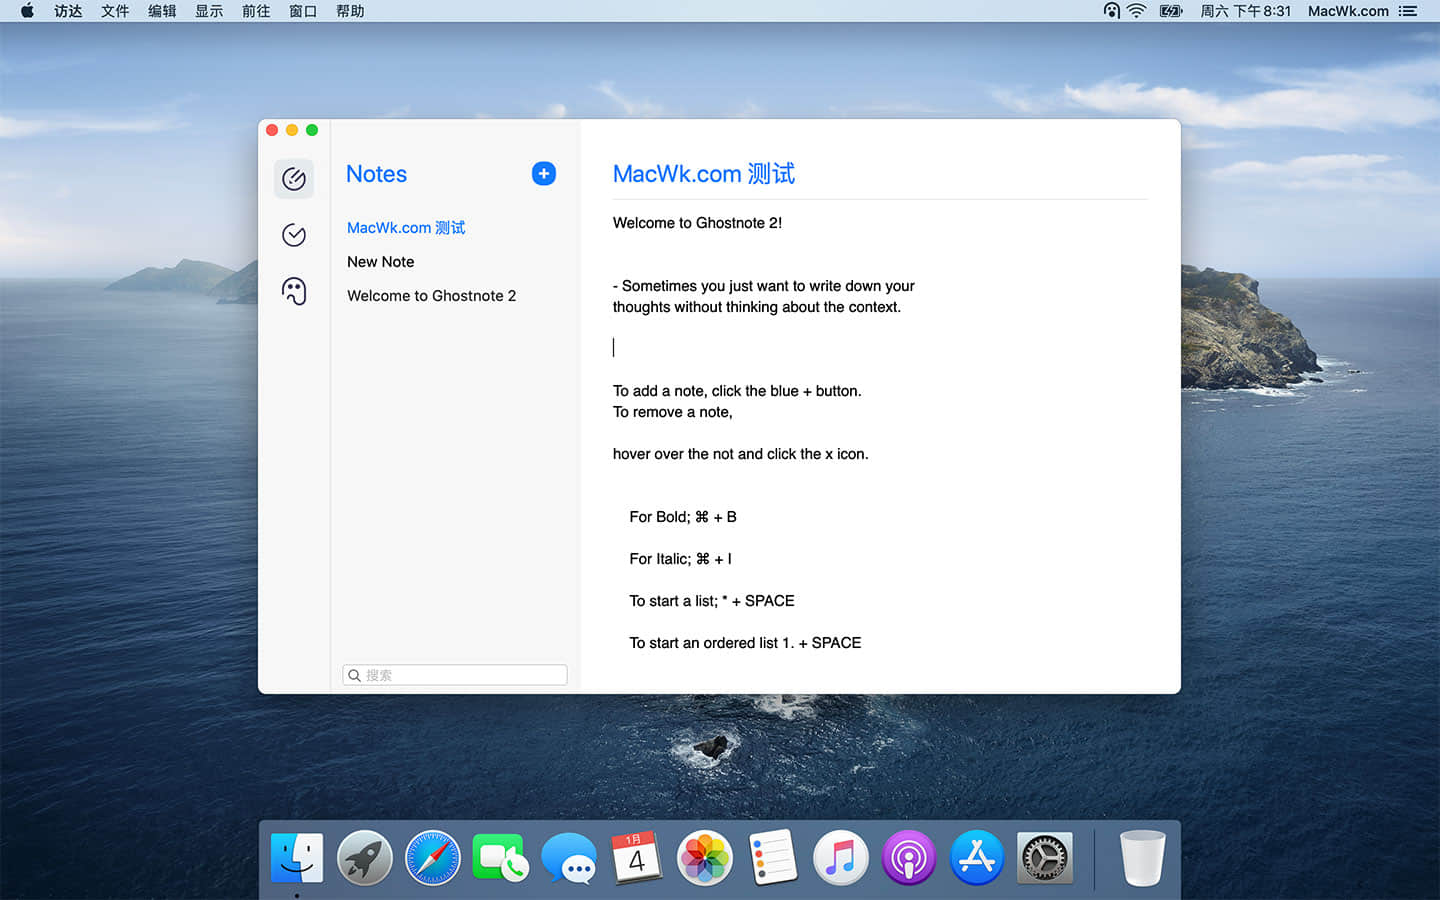Click the Ghostnote ghost icon in menu bar
This screenshot has height=900, width=1440.
point(1111,11)
